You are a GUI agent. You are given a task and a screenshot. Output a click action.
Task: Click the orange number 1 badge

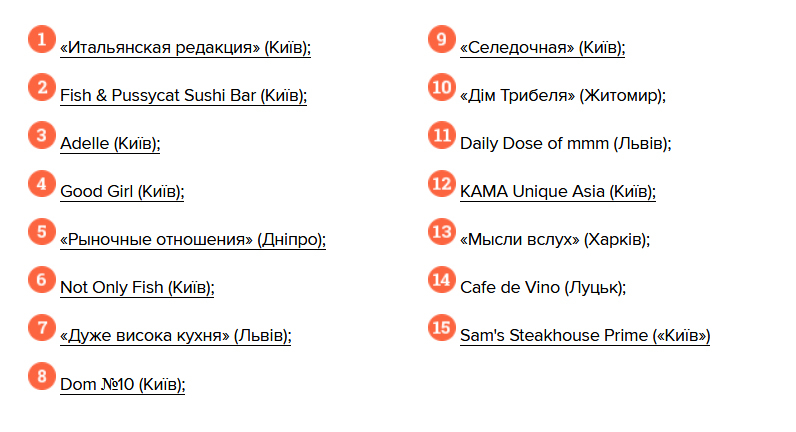click(42, 40)
